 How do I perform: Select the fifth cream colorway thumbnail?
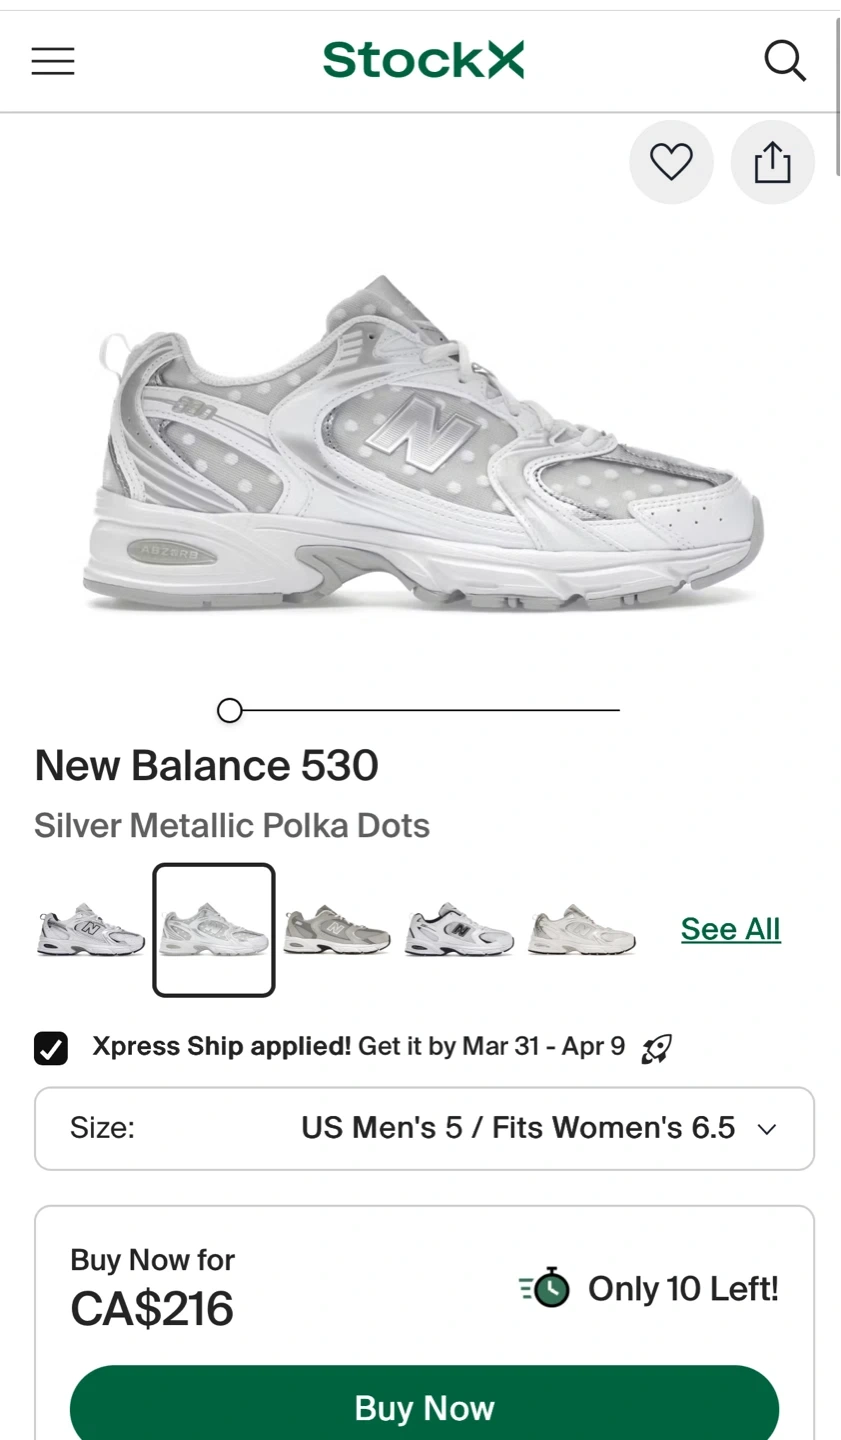click(581, 930)
